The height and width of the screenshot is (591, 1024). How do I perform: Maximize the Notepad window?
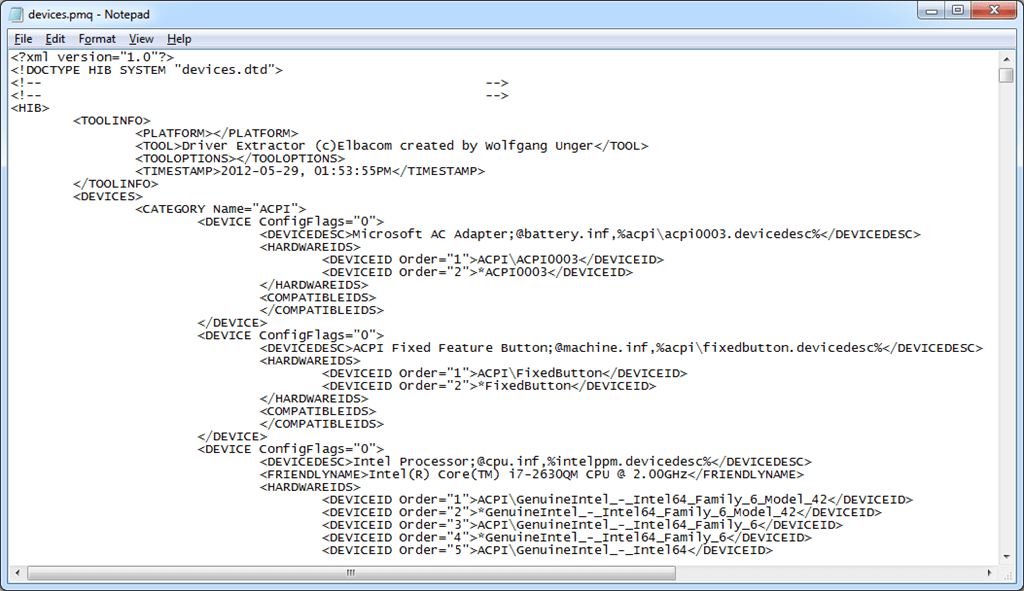pos(957,10)
